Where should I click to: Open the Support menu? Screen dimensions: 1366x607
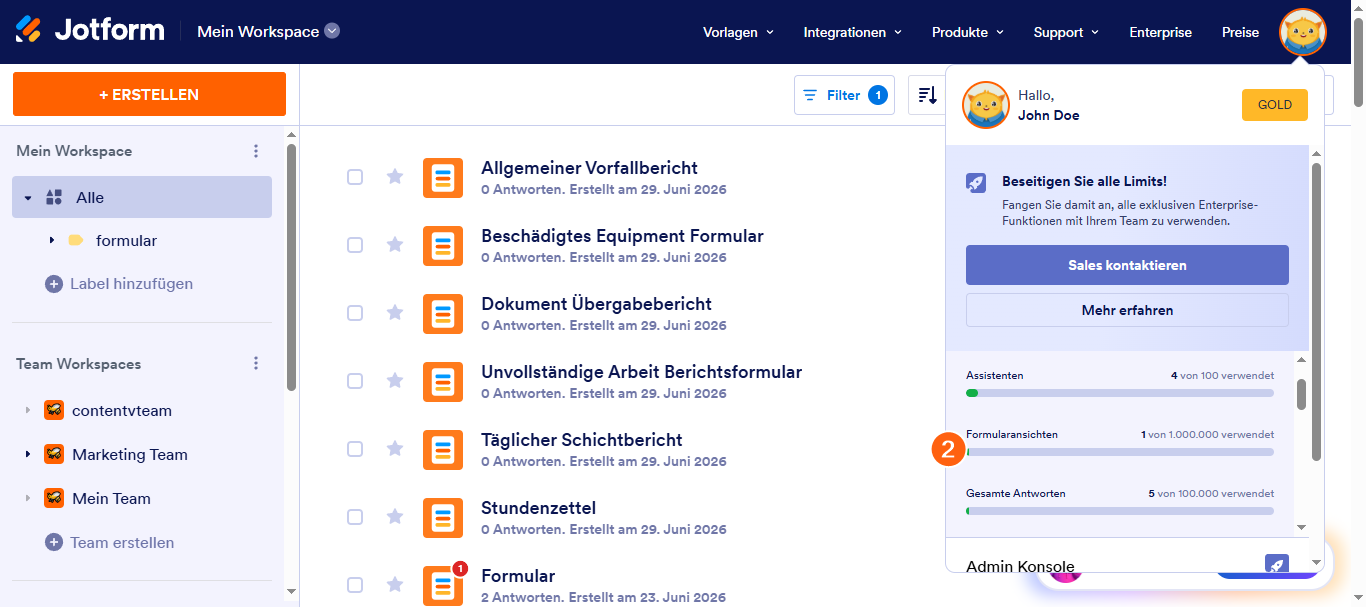[1066, 32]
